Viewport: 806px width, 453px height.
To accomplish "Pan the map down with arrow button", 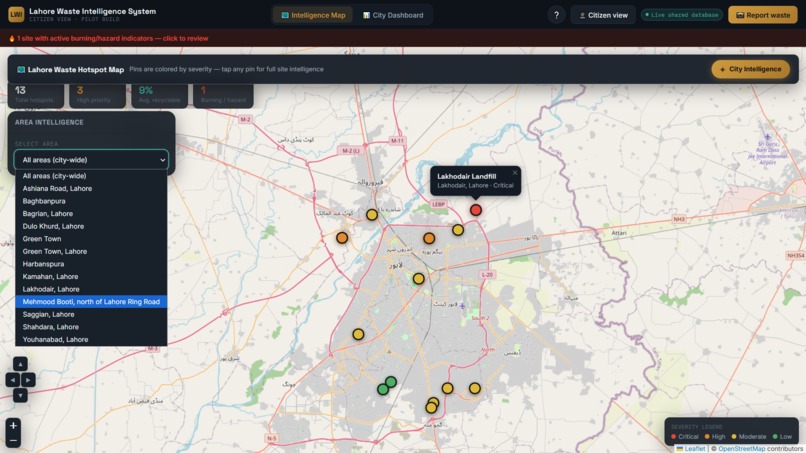I will tap(20, 395).
